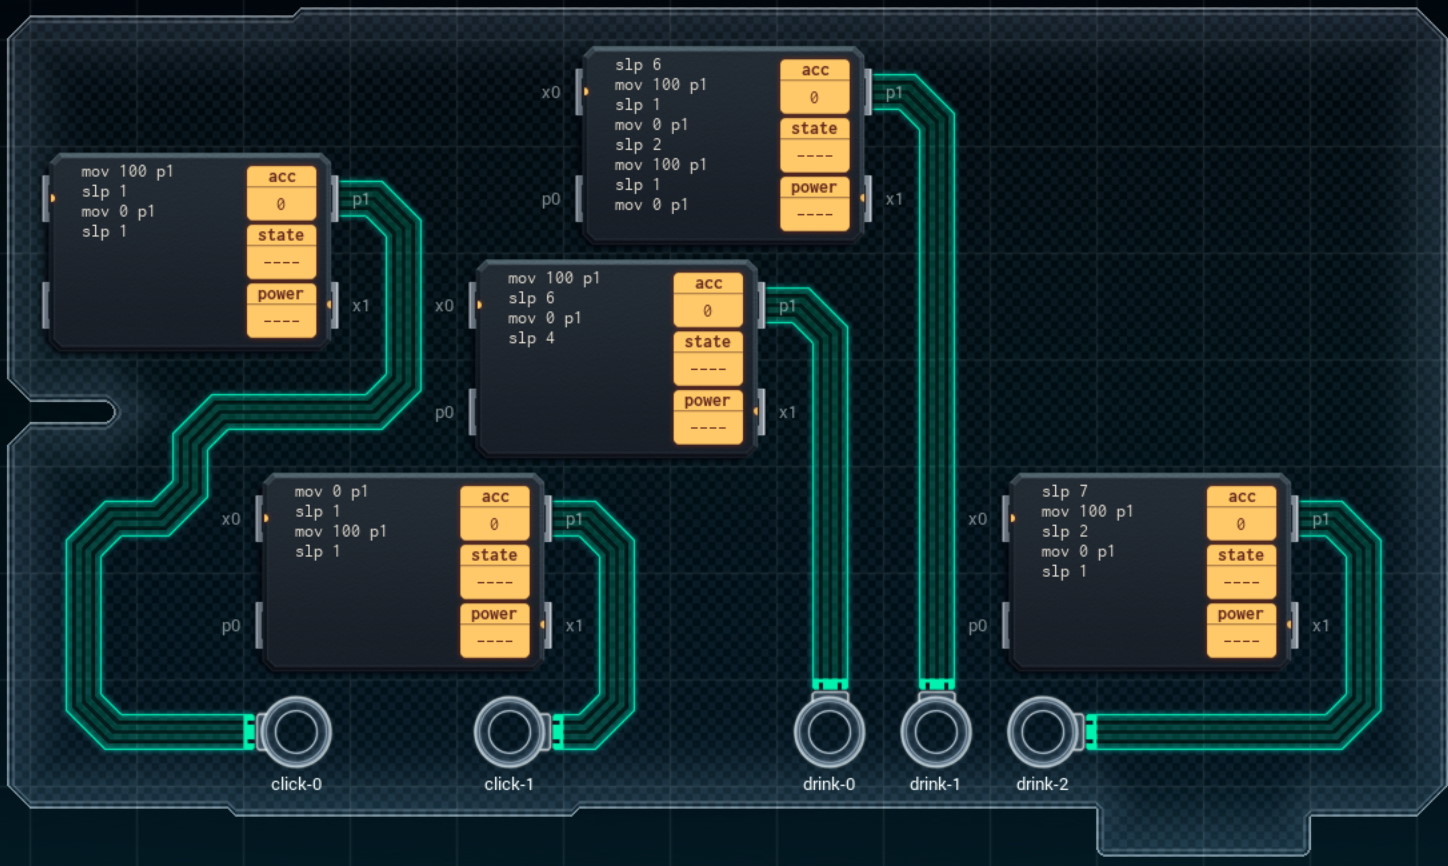This screenshot has width=1448, height=866.
Task: Click the drink-2 connector port
Action: coord(1043,732)
